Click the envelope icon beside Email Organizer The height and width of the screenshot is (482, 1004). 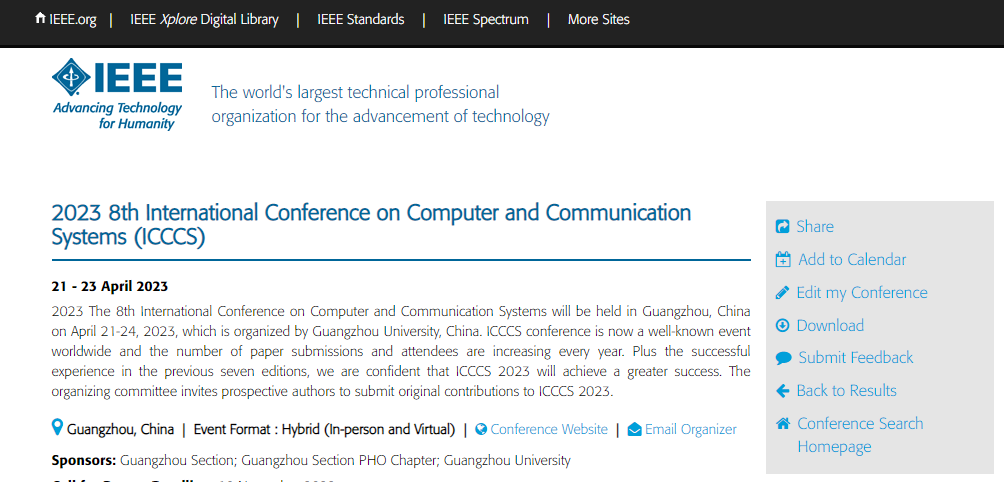pyautogui.click(x=635, y=429)
